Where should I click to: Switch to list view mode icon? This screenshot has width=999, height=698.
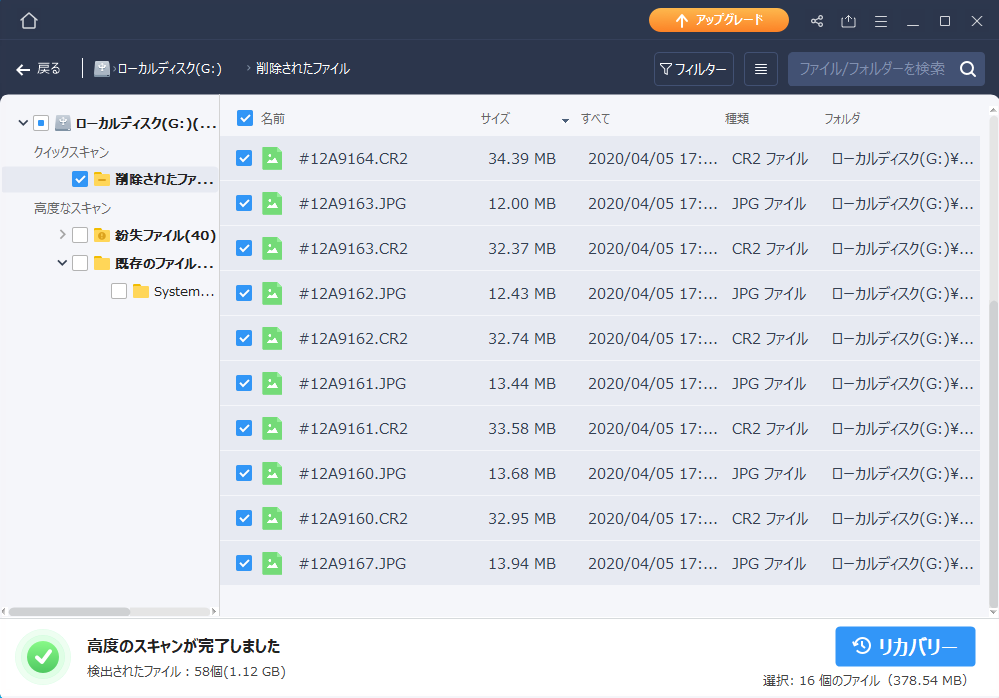pyautogui.click(x=761, y=69)
